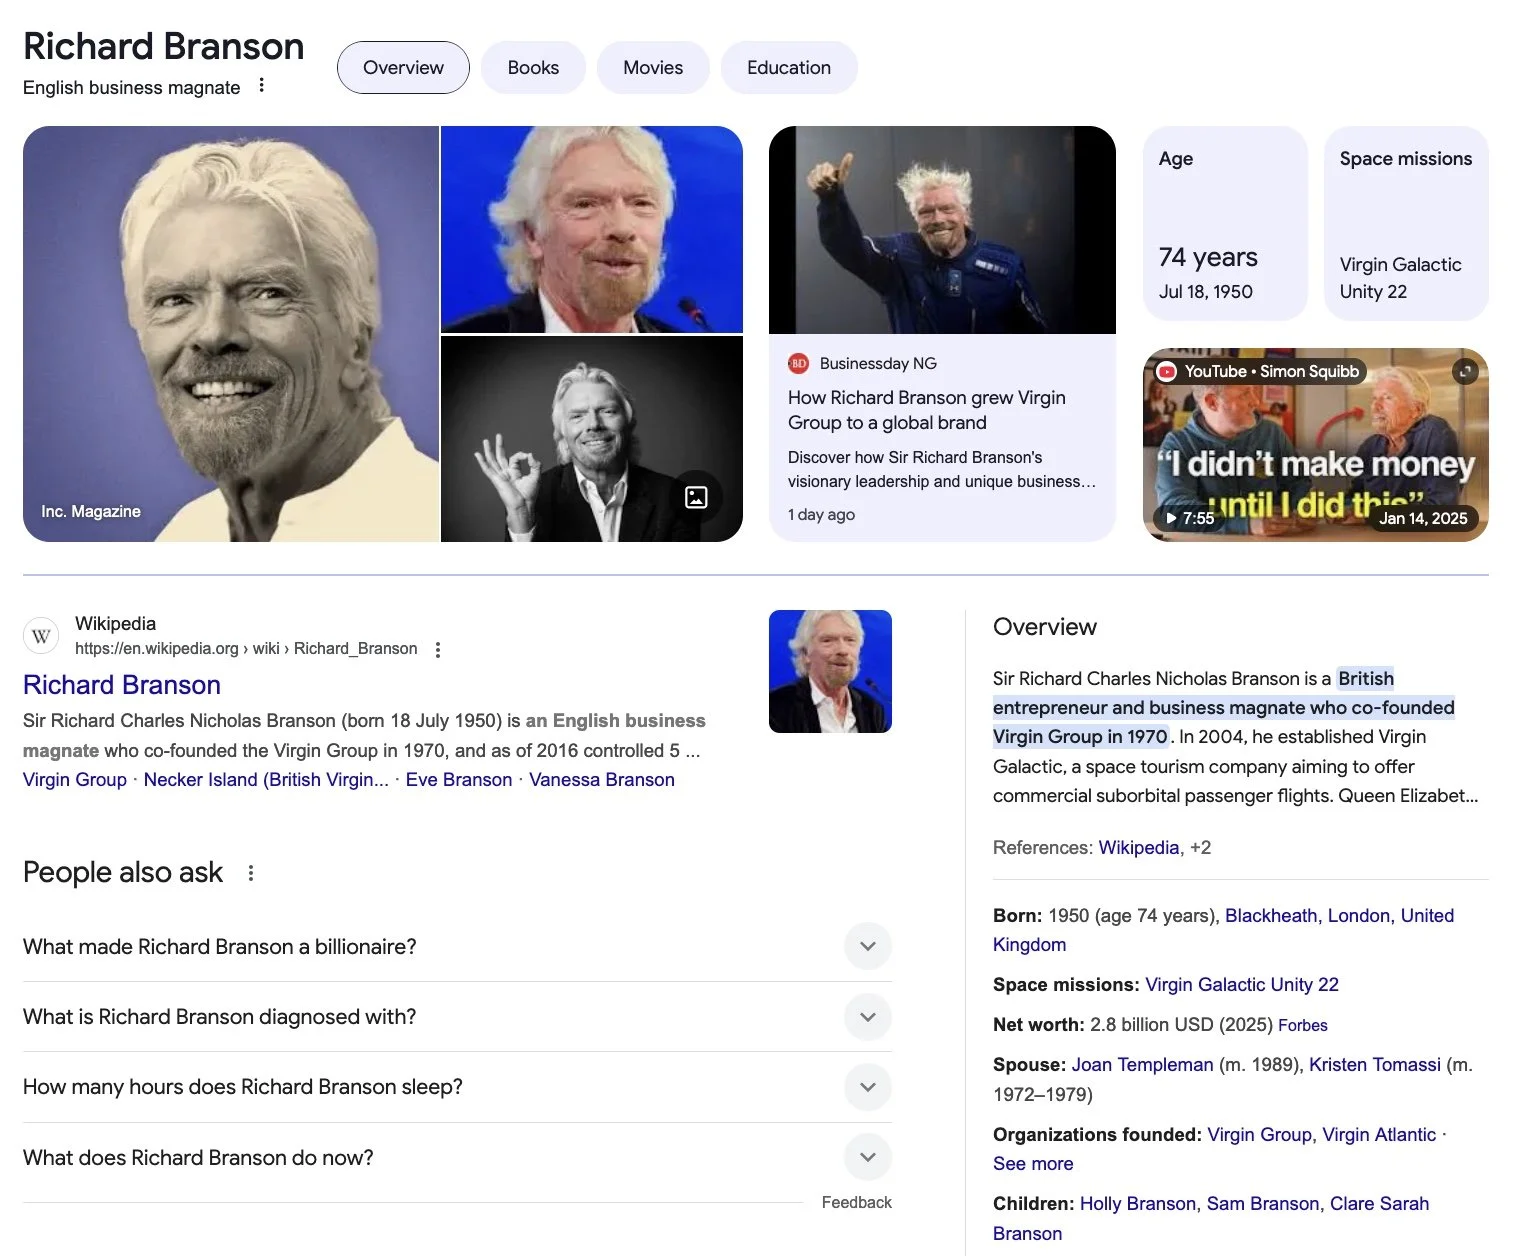Viewport: 1530px width, 1256px height.
Task: Open the Richard Branson Wikipedia result title
Action: pyautogui.click(x=122, y=685)
